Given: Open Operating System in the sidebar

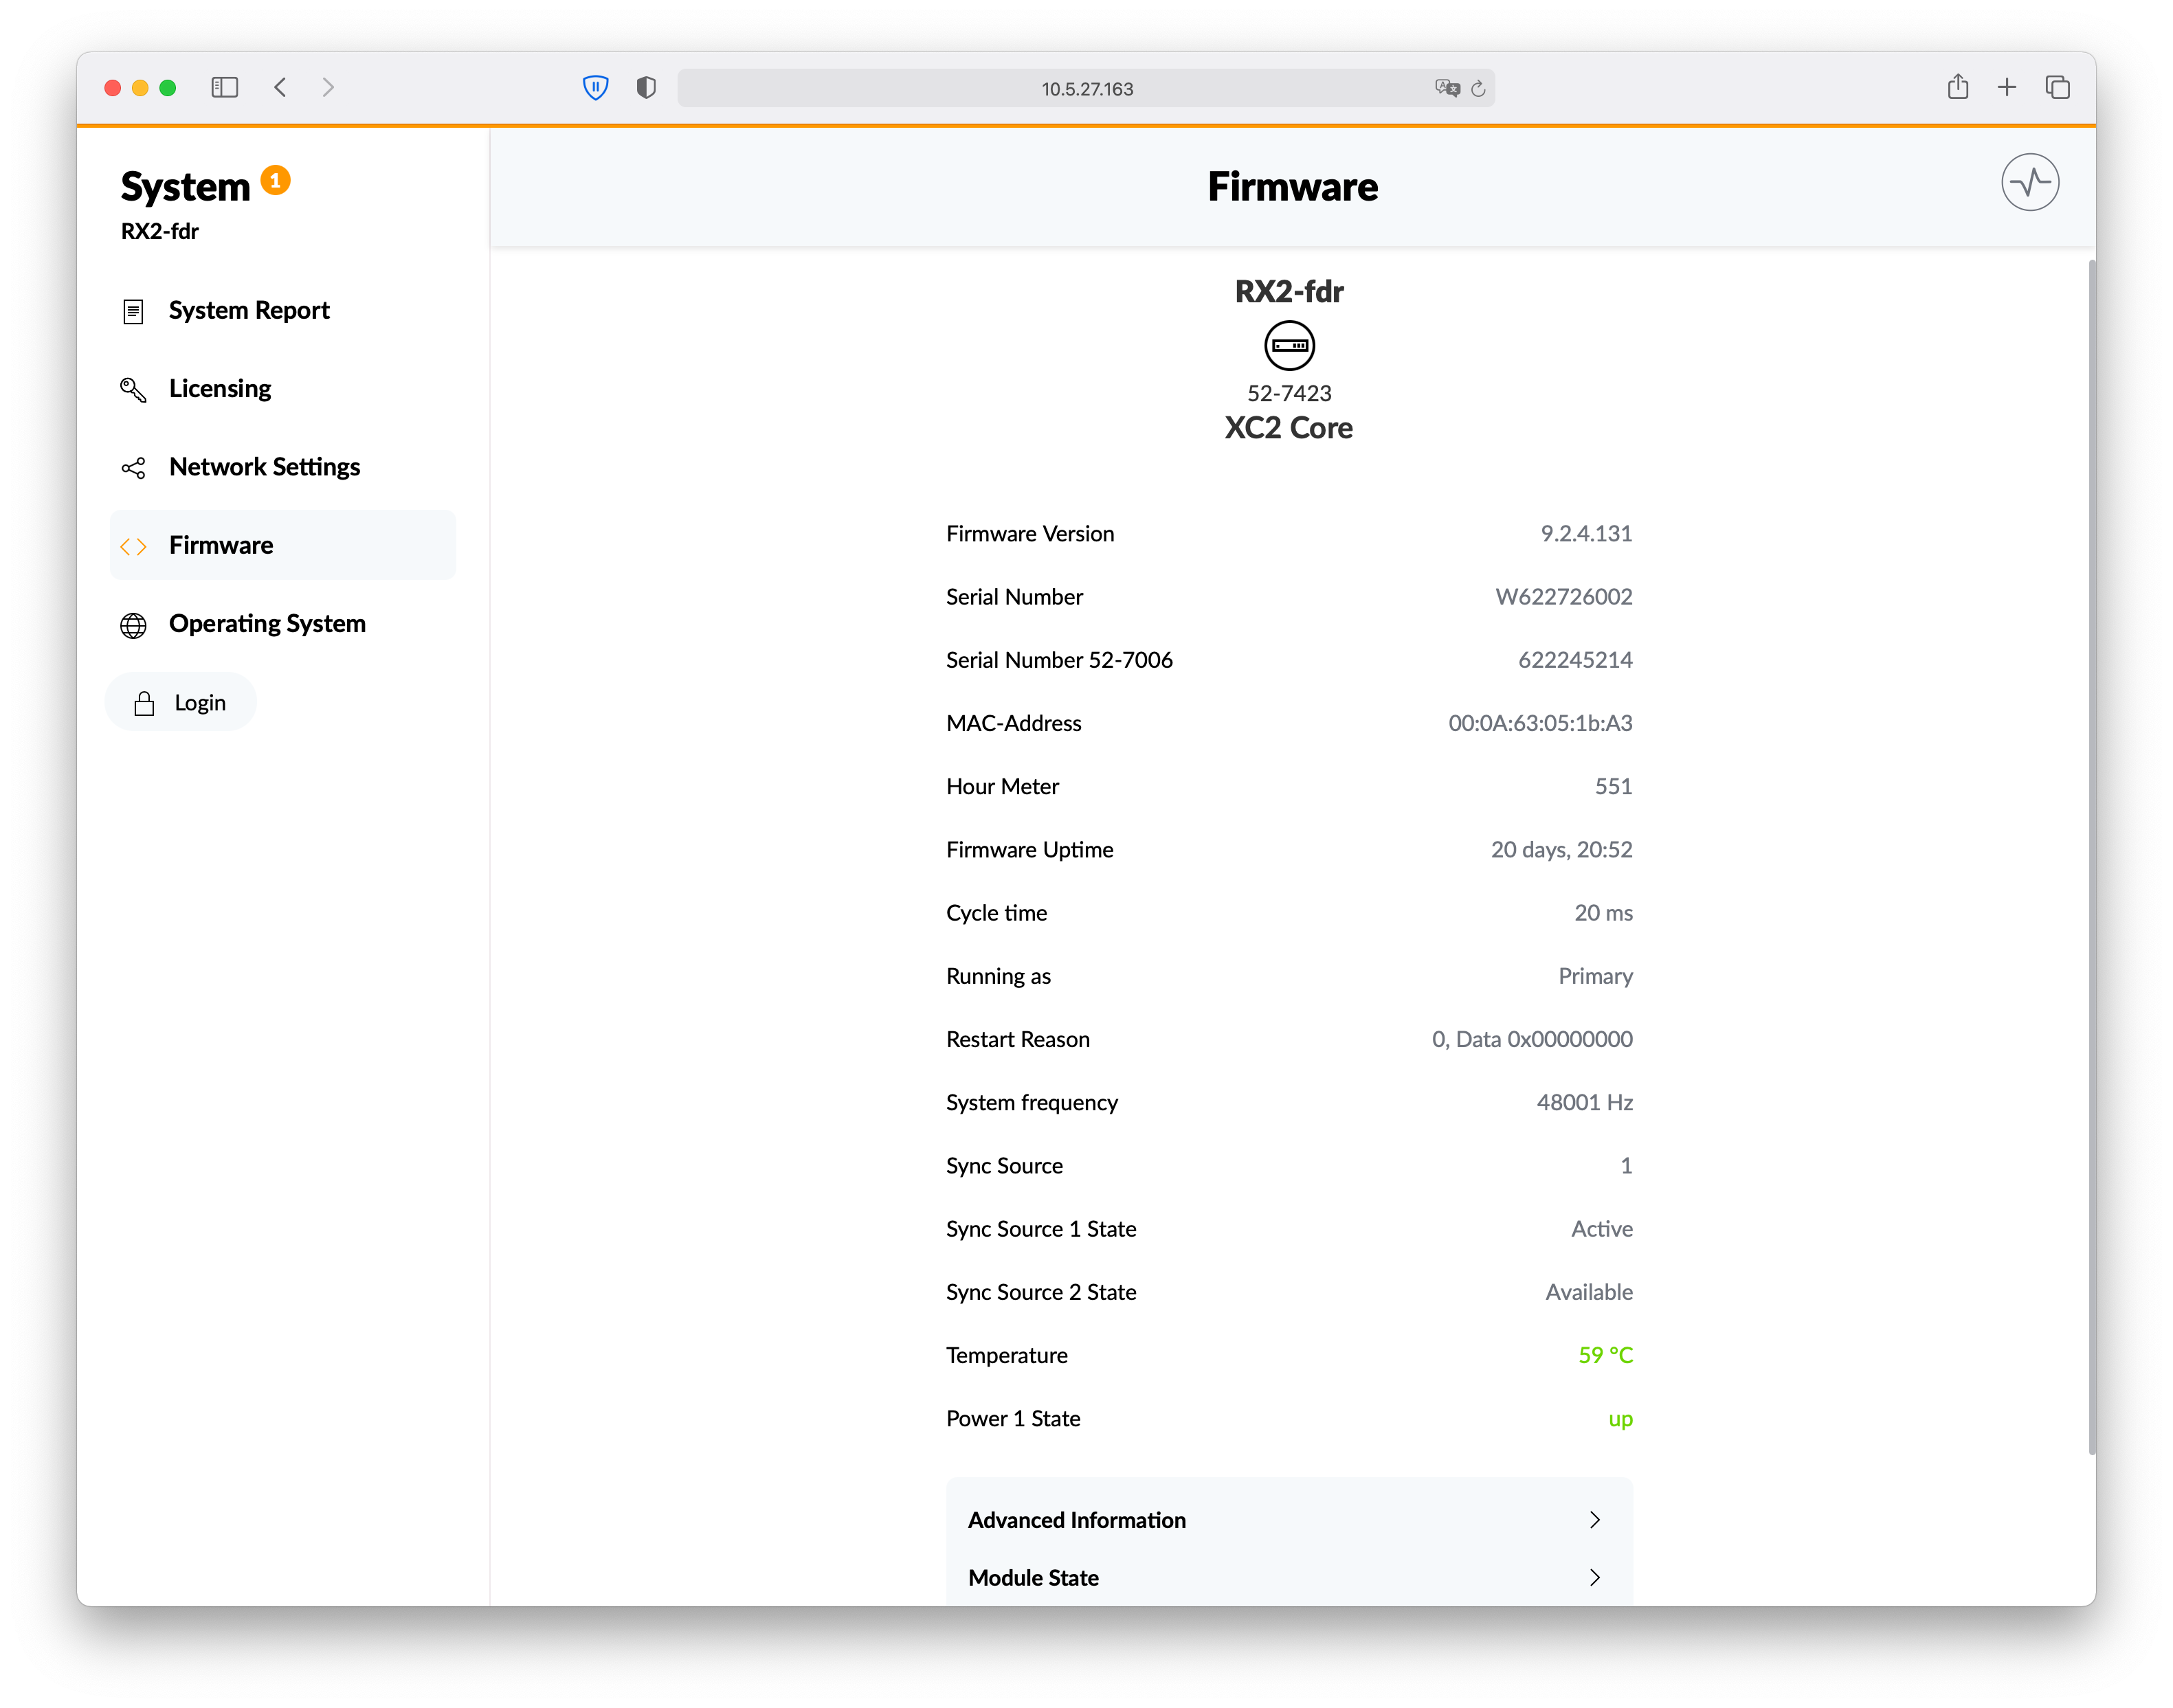Looking at the screenshot, I should coord(282,623).
